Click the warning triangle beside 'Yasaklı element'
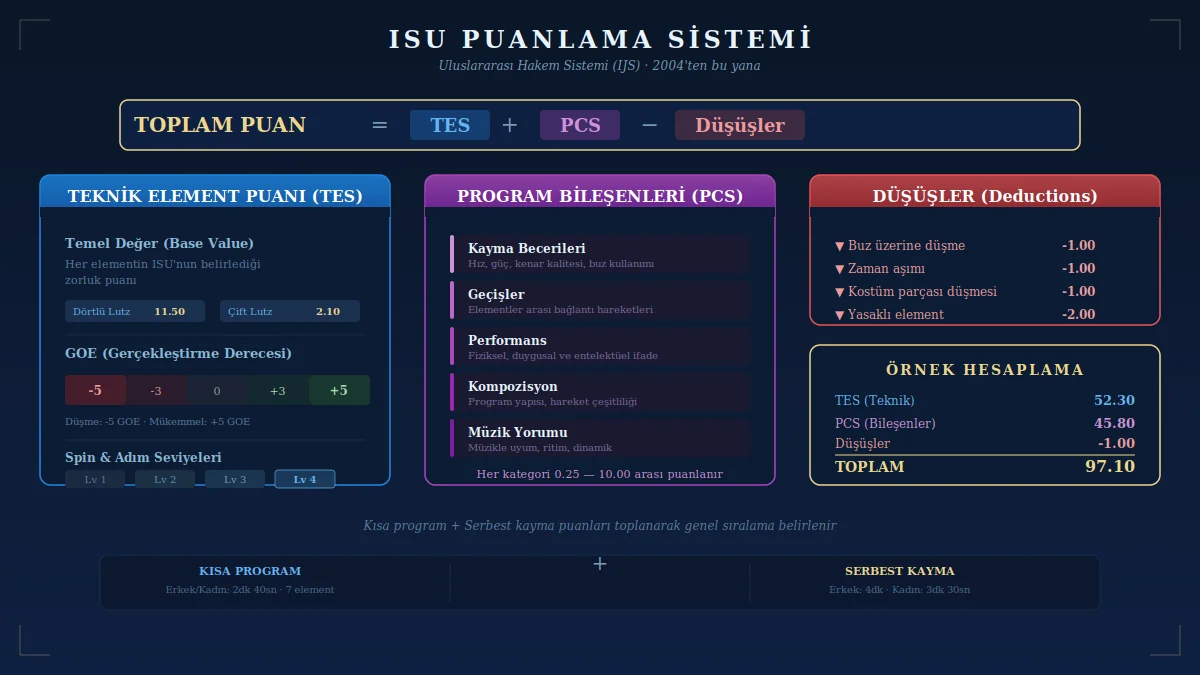This screenshot has height=675, width=1200. tap(840, 314)
